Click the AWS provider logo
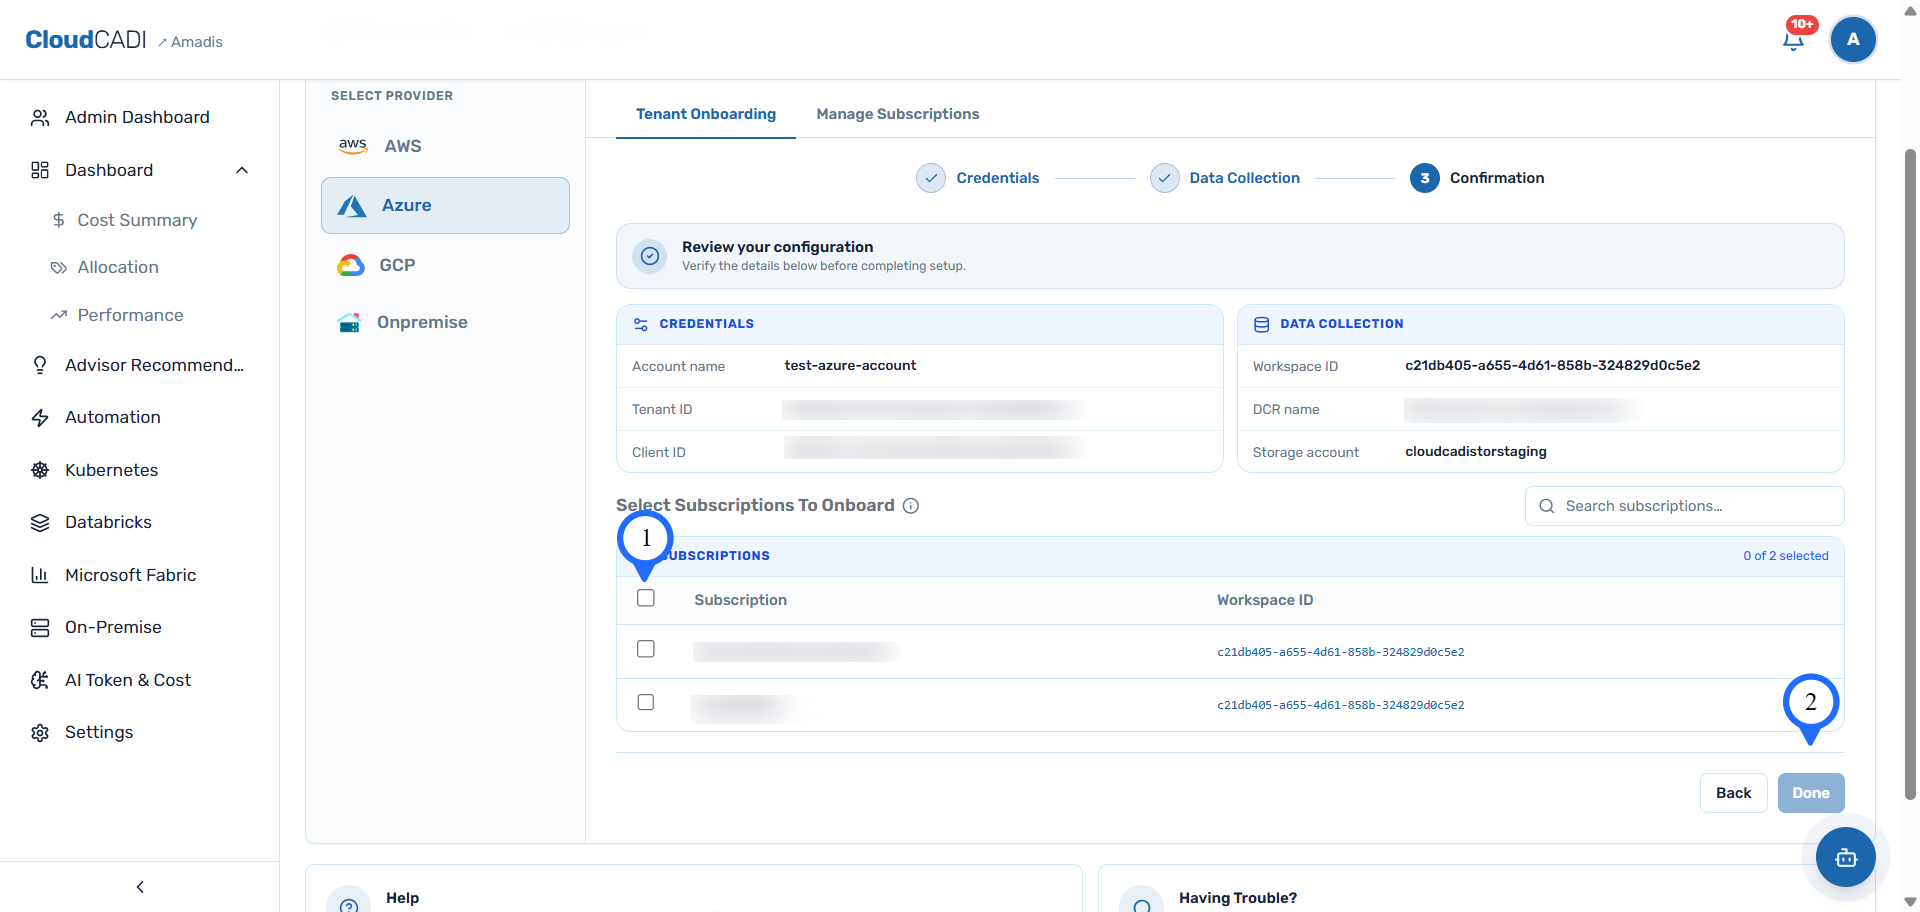This screenshot has width=1920, height=912. pyautogui.click(x=353, y=146)
